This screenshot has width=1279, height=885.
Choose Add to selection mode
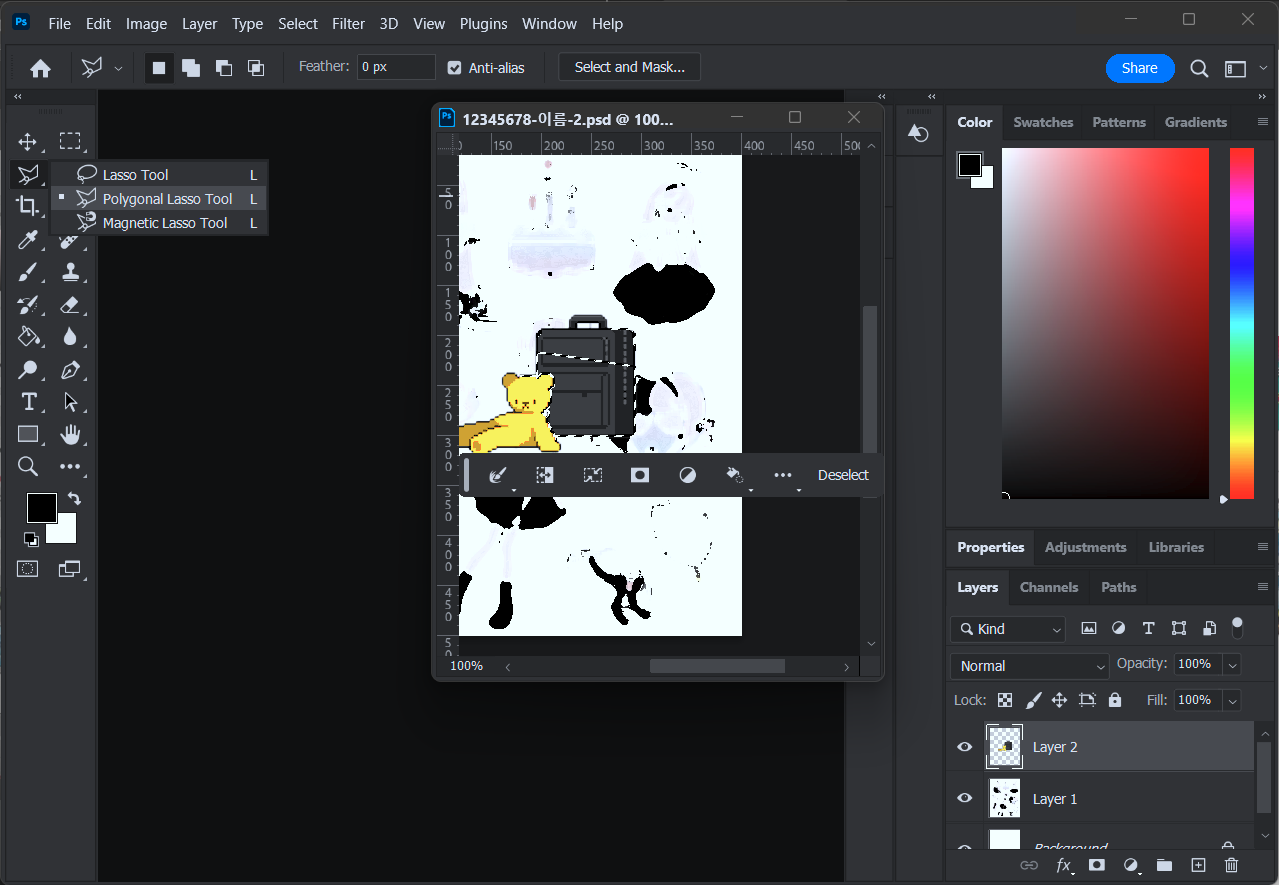pyautogui.click(x=190, y=68)
